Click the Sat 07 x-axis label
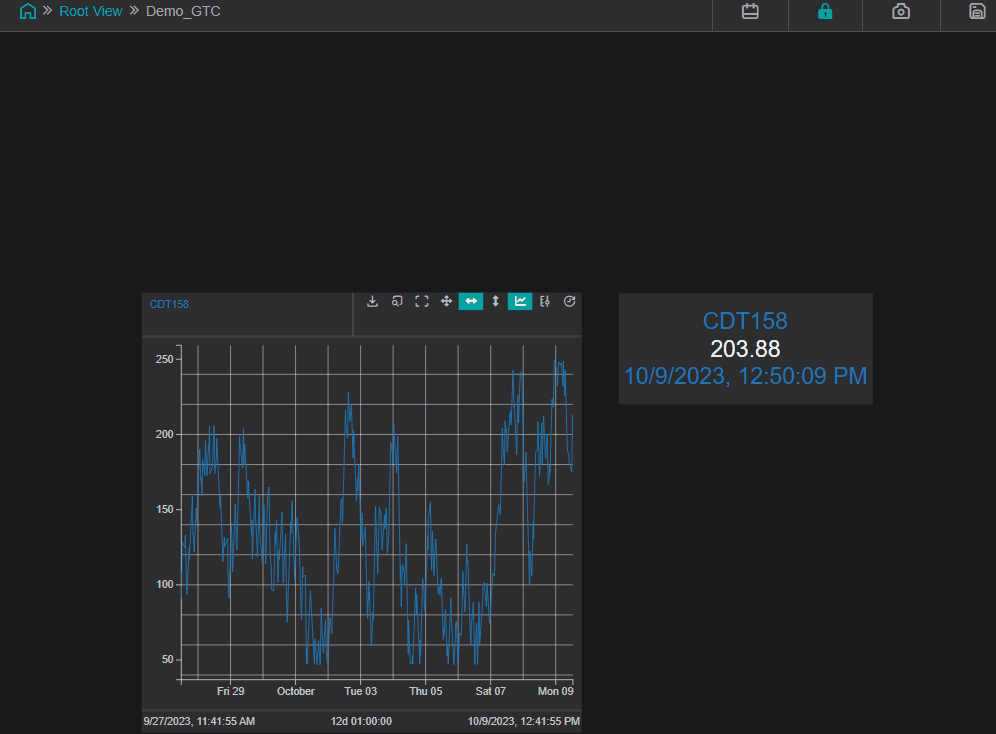 pos(490,691)
